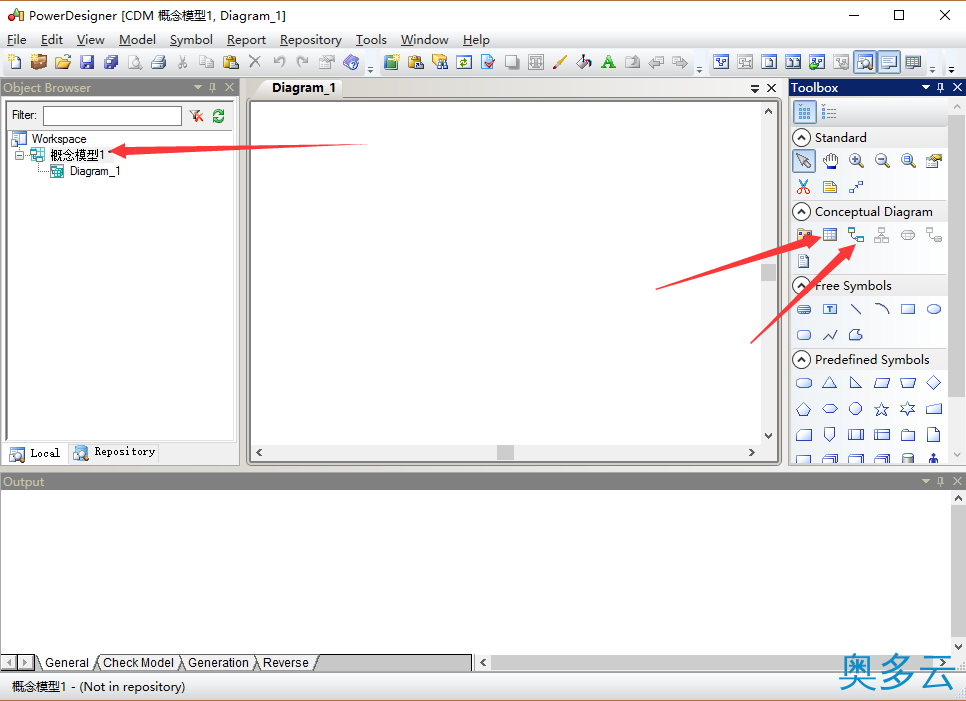966x701 pixels.
Task: Pick the five-point star predefined symbol
Action: (882, 409)
